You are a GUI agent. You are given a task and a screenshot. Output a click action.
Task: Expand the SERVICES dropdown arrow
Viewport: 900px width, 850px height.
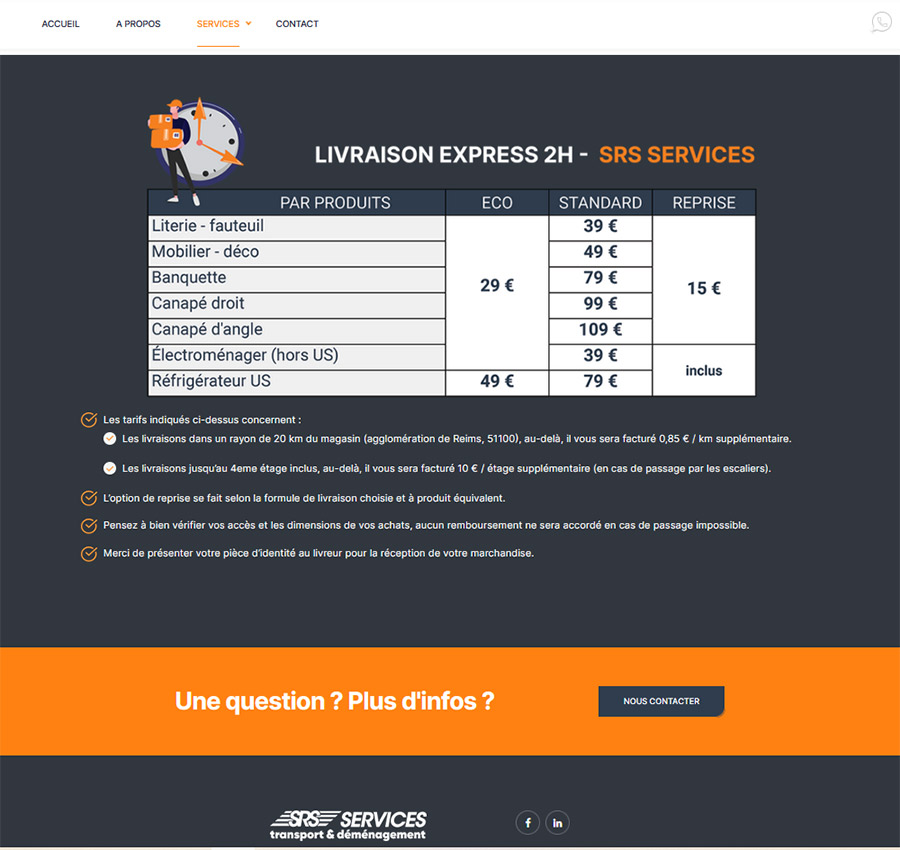[x=249, y=24]
